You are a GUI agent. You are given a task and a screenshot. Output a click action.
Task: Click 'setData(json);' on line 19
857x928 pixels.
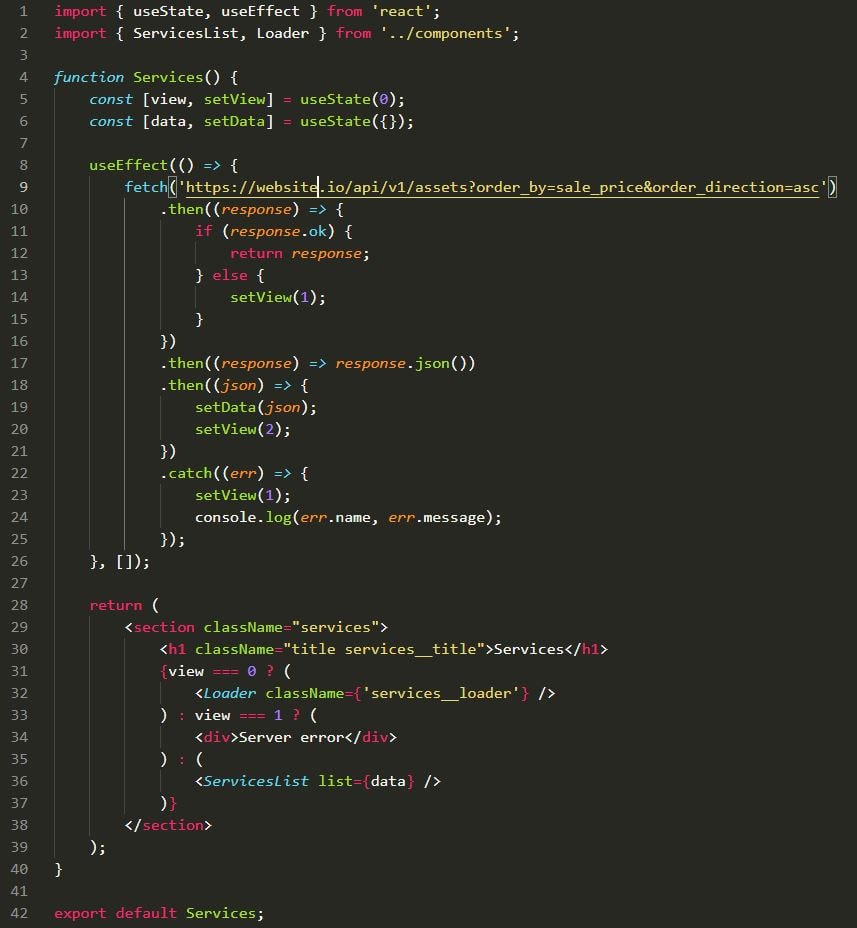click(x=256, y=407)
